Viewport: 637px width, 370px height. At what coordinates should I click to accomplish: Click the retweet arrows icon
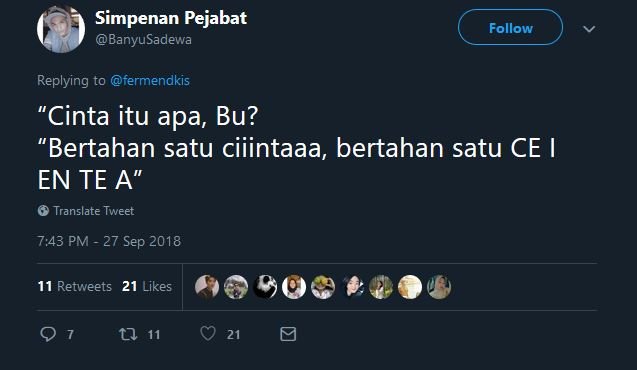(x=128, y=334)
